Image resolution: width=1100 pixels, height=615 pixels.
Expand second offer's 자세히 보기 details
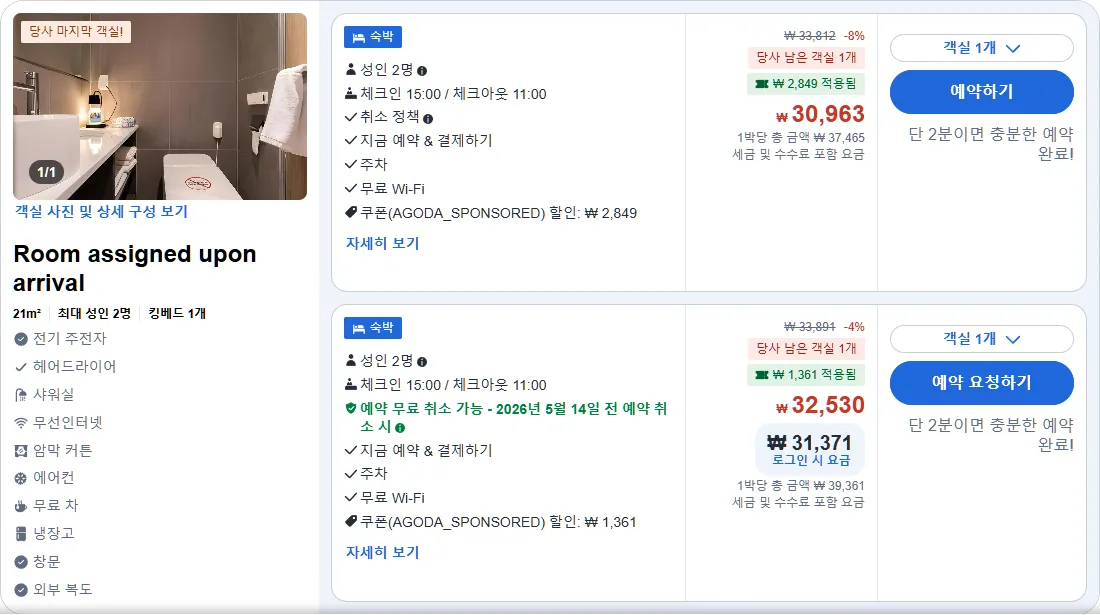[x=382, y=553]
